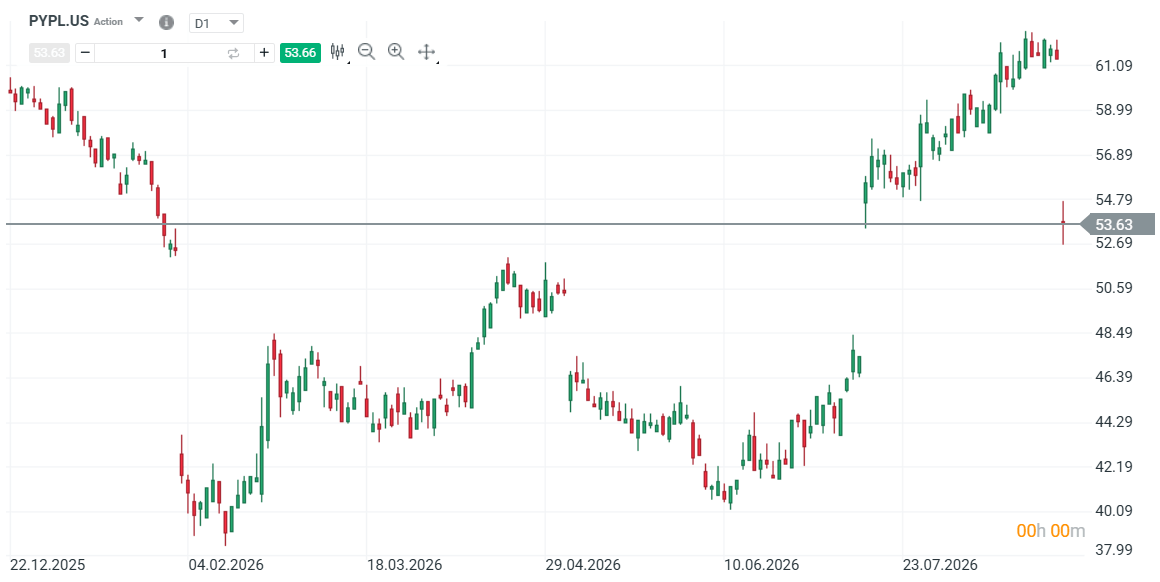This screenshot has height=582, width=1160.
Task: Show instrument information via the info icon
Action: click(x=166, y=22)
